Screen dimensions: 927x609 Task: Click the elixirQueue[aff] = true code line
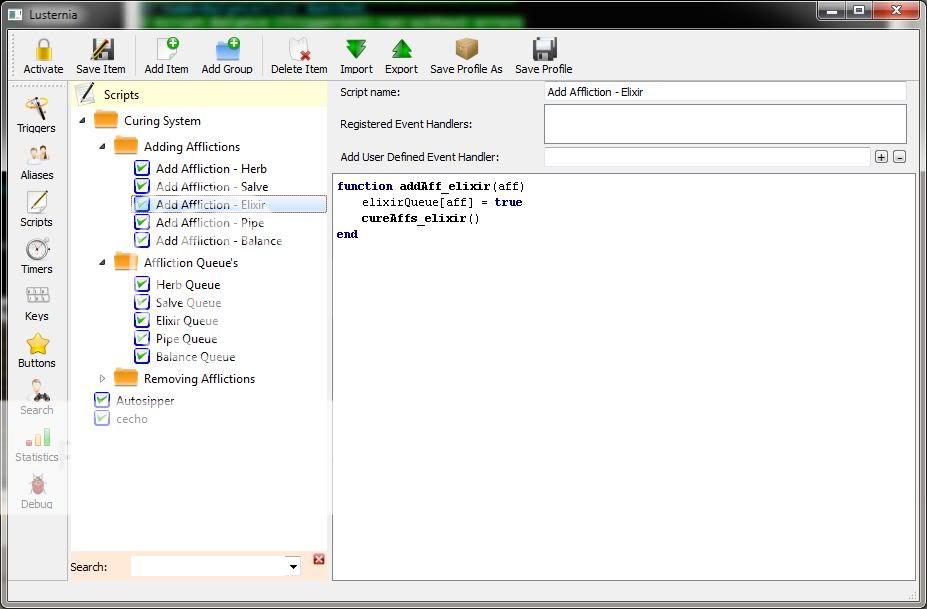[x=442, y=202]
